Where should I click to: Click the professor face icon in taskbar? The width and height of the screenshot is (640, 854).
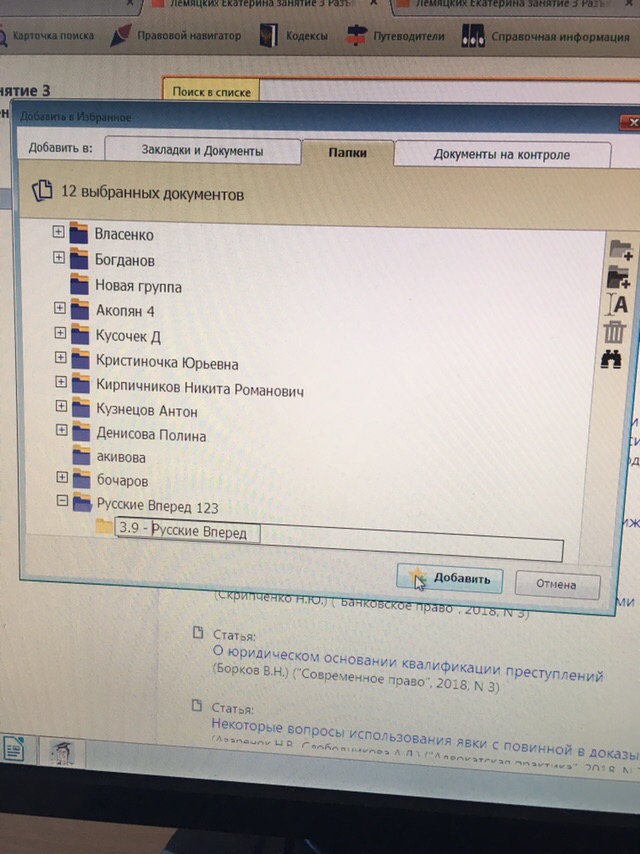61,753
